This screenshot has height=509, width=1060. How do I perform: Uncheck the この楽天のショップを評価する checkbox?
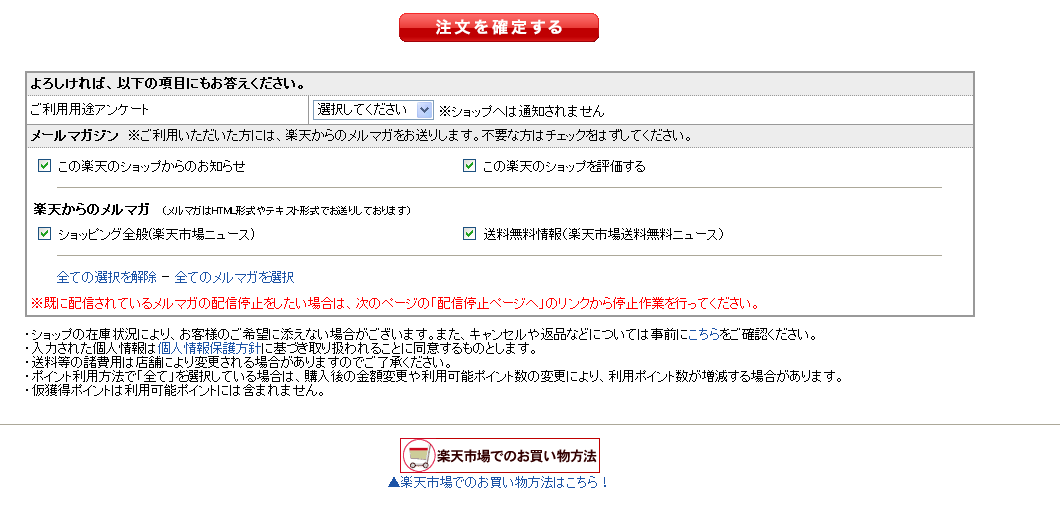click(x=469, y=166)
